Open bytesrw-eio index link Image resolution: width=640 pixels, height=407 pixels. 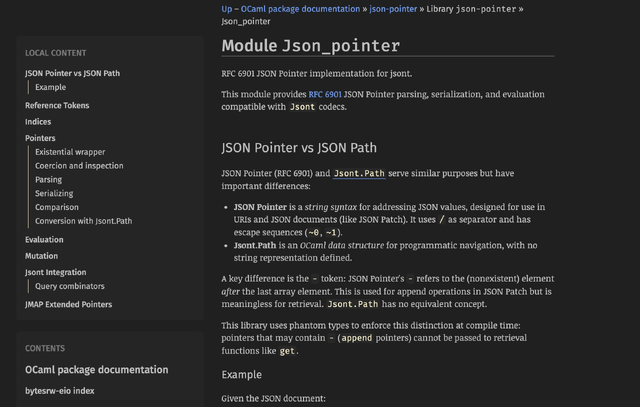pyautogui.click(x=60, y=391)
